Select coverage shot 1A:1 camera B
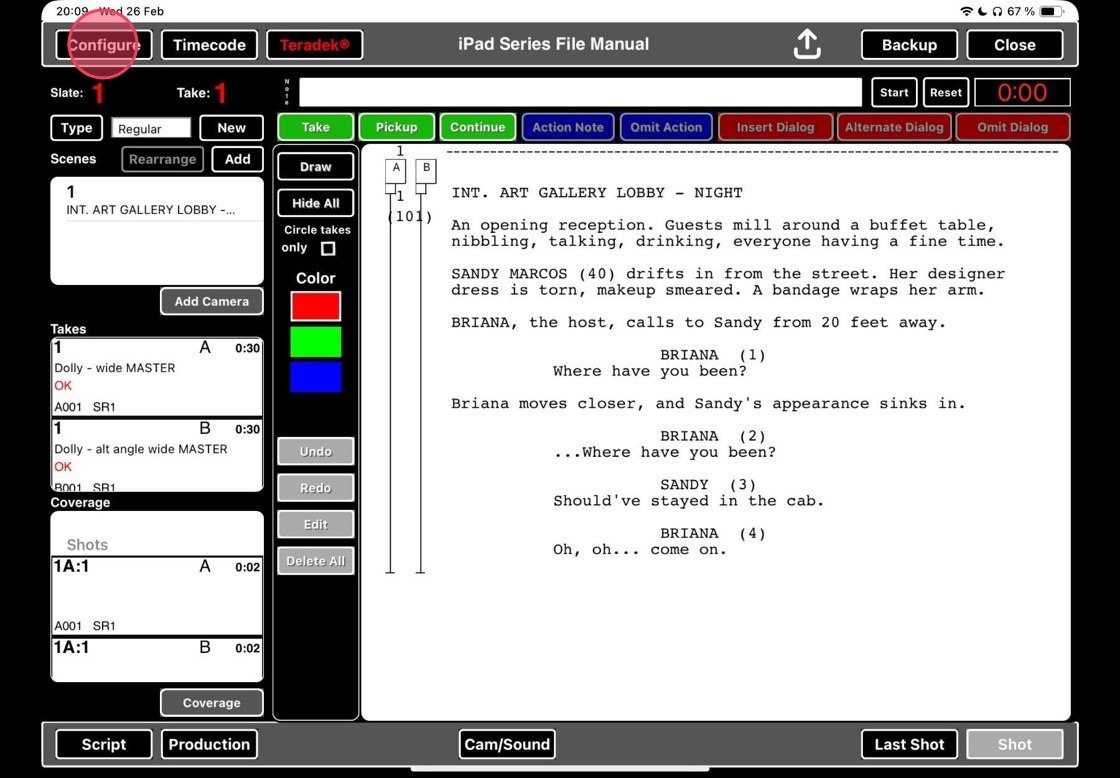 point(157,659)
